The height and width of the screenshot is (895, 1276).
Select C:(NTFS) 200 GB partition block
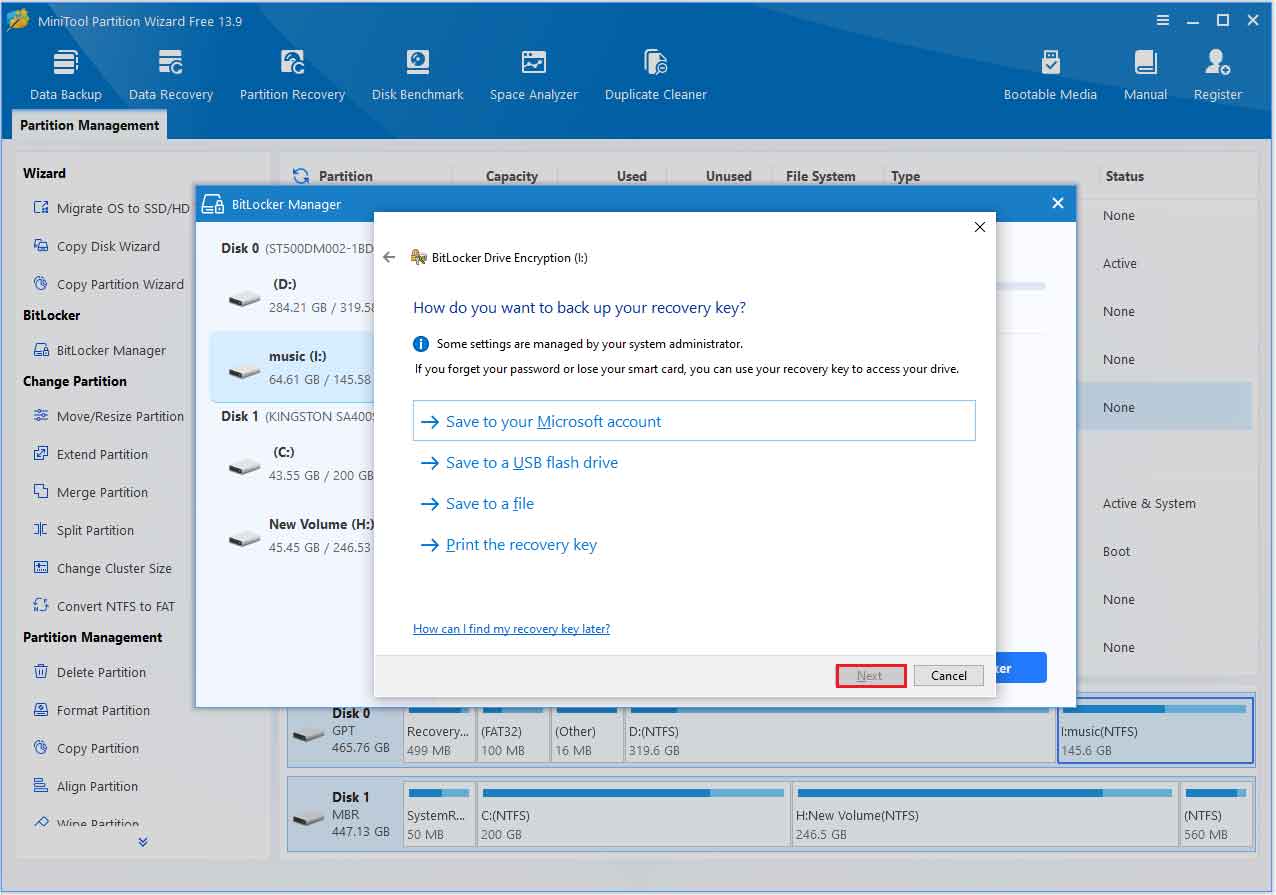[x=632, y=816]
